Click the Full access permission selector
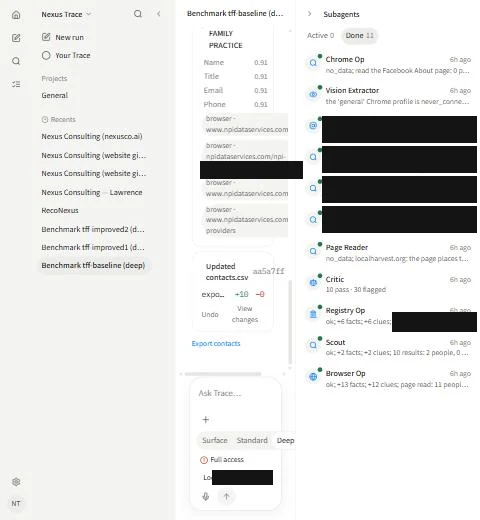Viewport: 480px width, 520px height. coord(222,460)
